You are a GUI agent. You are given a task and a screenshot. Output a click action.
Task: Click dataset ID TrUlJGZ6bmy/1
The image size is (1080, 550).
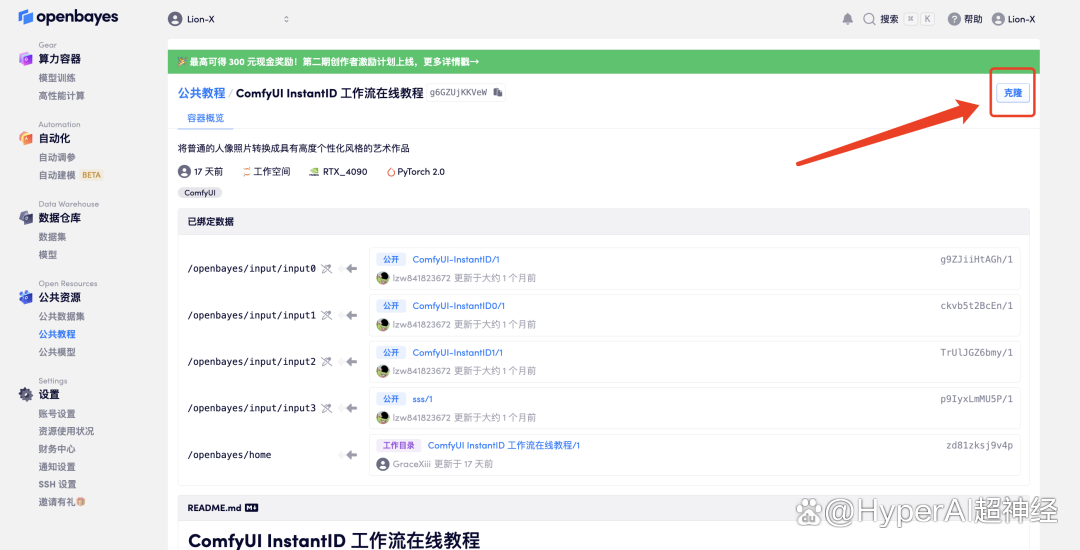pyautogui.click(x=976, y=352)
